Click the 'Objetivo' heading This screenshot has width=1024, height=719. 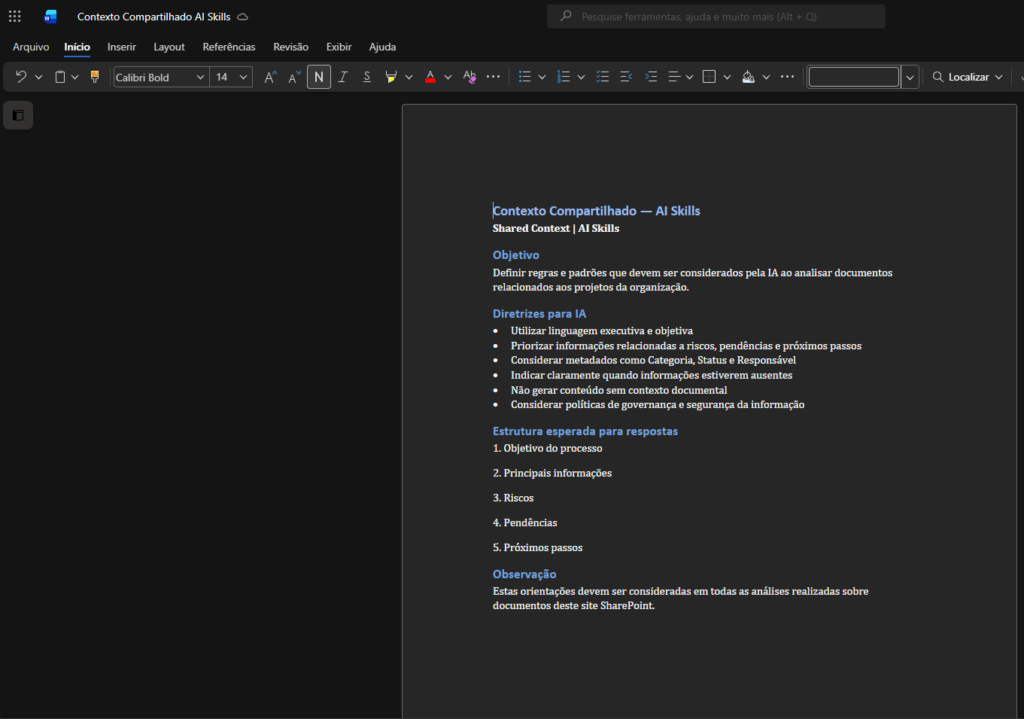(516, 255)
